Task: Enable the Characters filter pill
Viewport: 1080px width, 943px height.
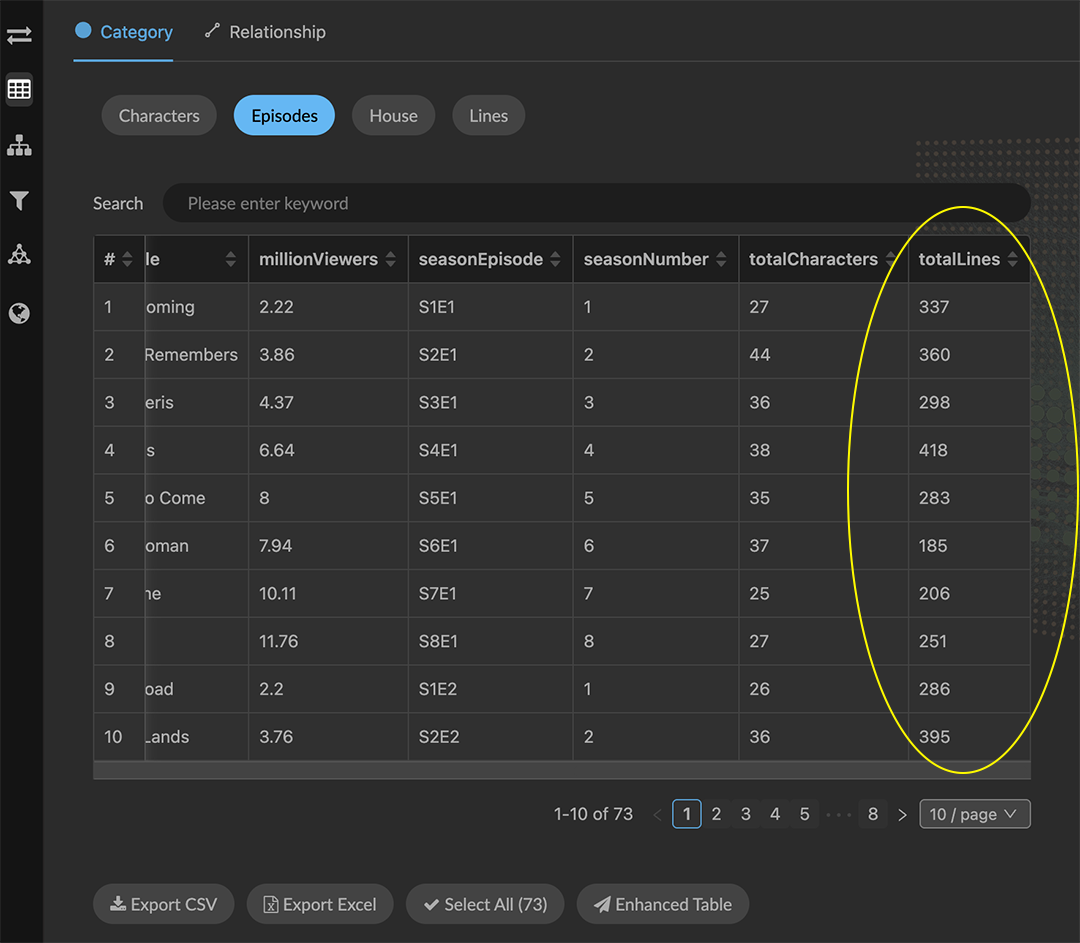Action: pos(158,115)
